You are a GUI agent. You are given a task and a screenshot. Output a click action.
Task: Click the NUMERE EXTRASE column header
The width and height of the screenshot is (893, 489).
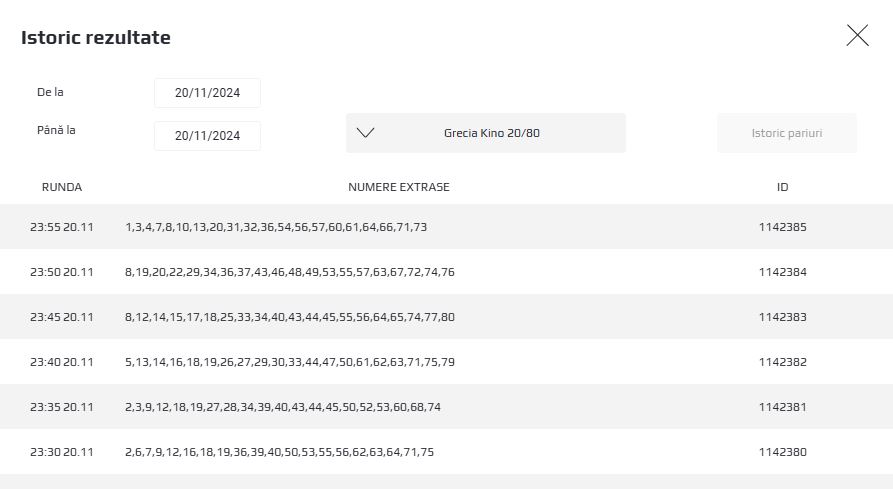point(399,187)
